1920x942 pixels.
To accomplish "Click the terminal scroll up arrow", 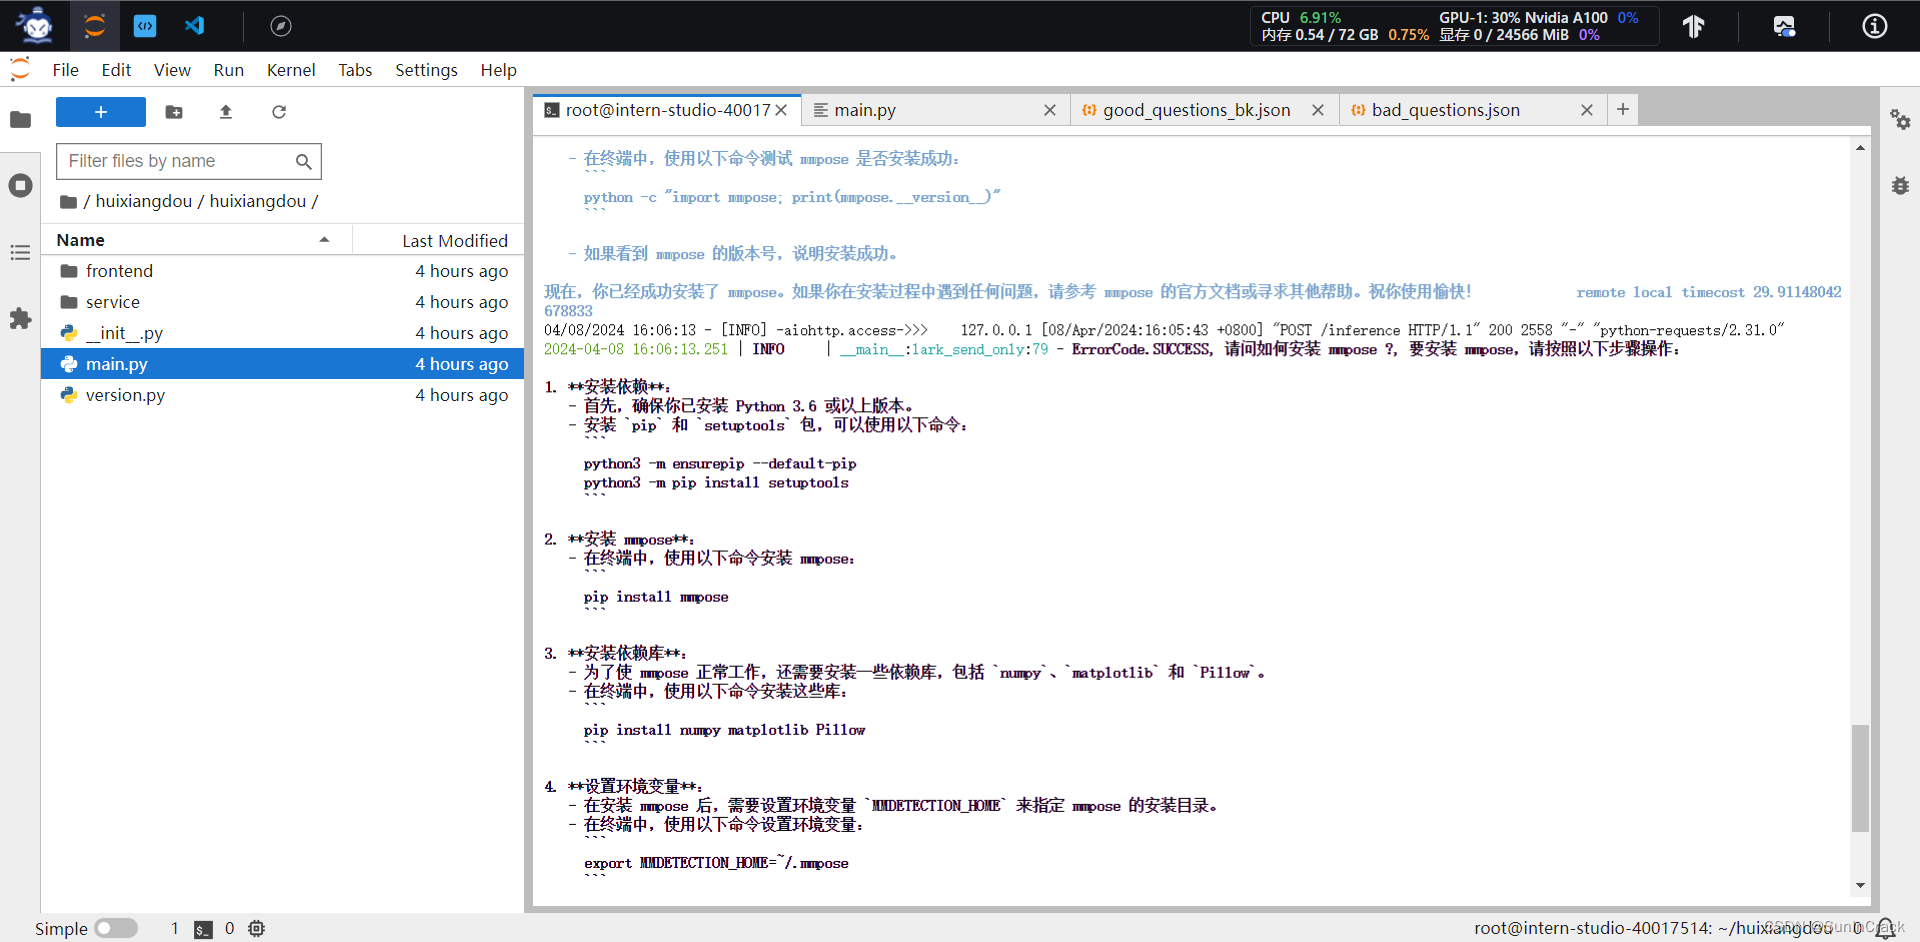I will pos(1860,148).
